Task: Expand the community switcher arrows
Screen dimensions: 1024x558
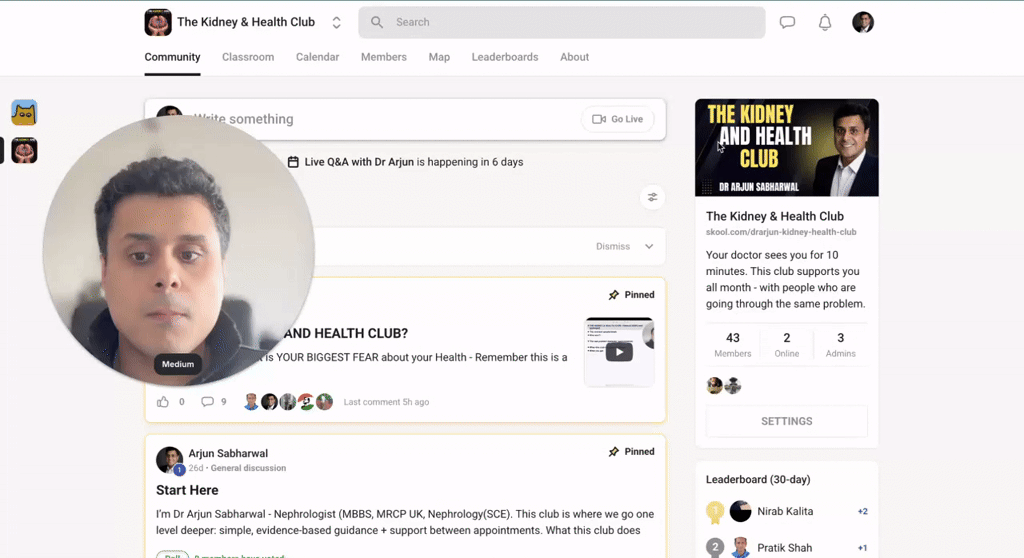Action: click(336, 22)
